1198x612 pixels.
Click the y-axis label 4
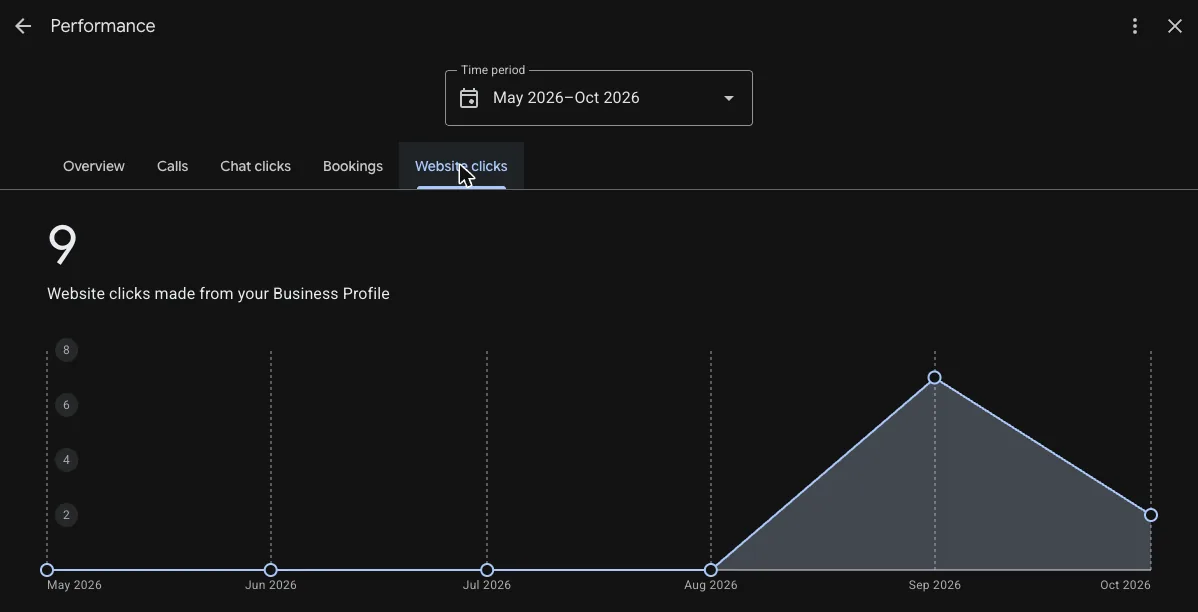[66, 460]
